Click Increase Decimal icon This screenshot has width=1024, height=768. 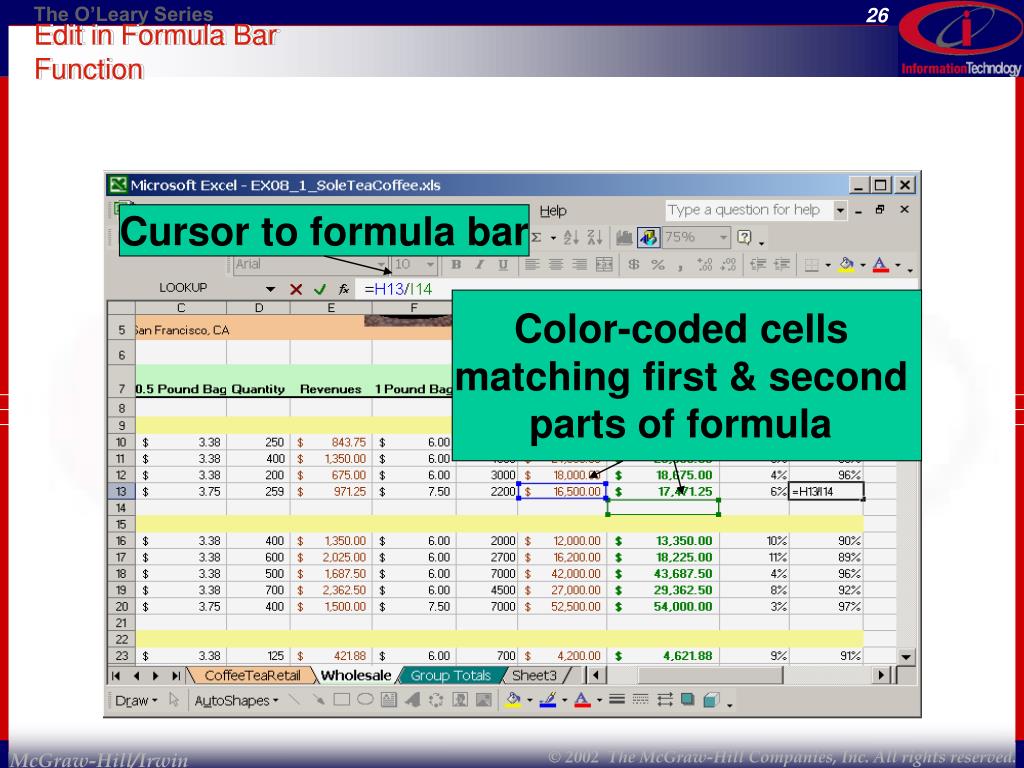(x=705, y=264)
